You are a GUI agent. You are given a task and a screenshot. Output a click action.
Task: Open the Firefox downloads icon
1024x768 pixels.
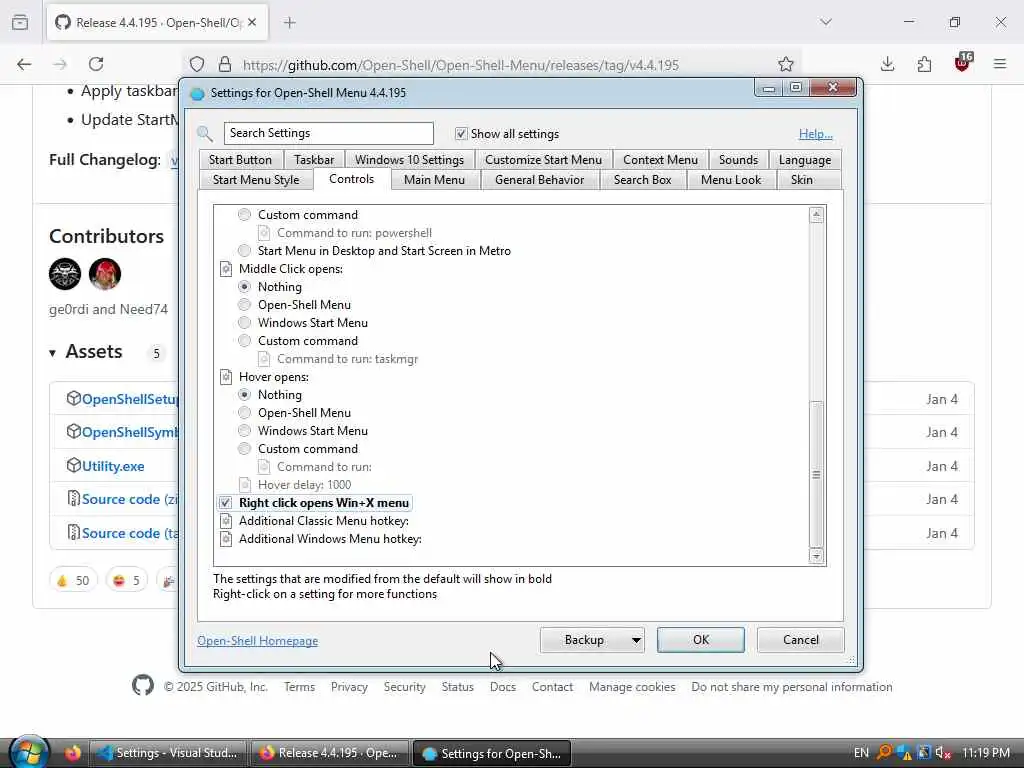(887, 64)
